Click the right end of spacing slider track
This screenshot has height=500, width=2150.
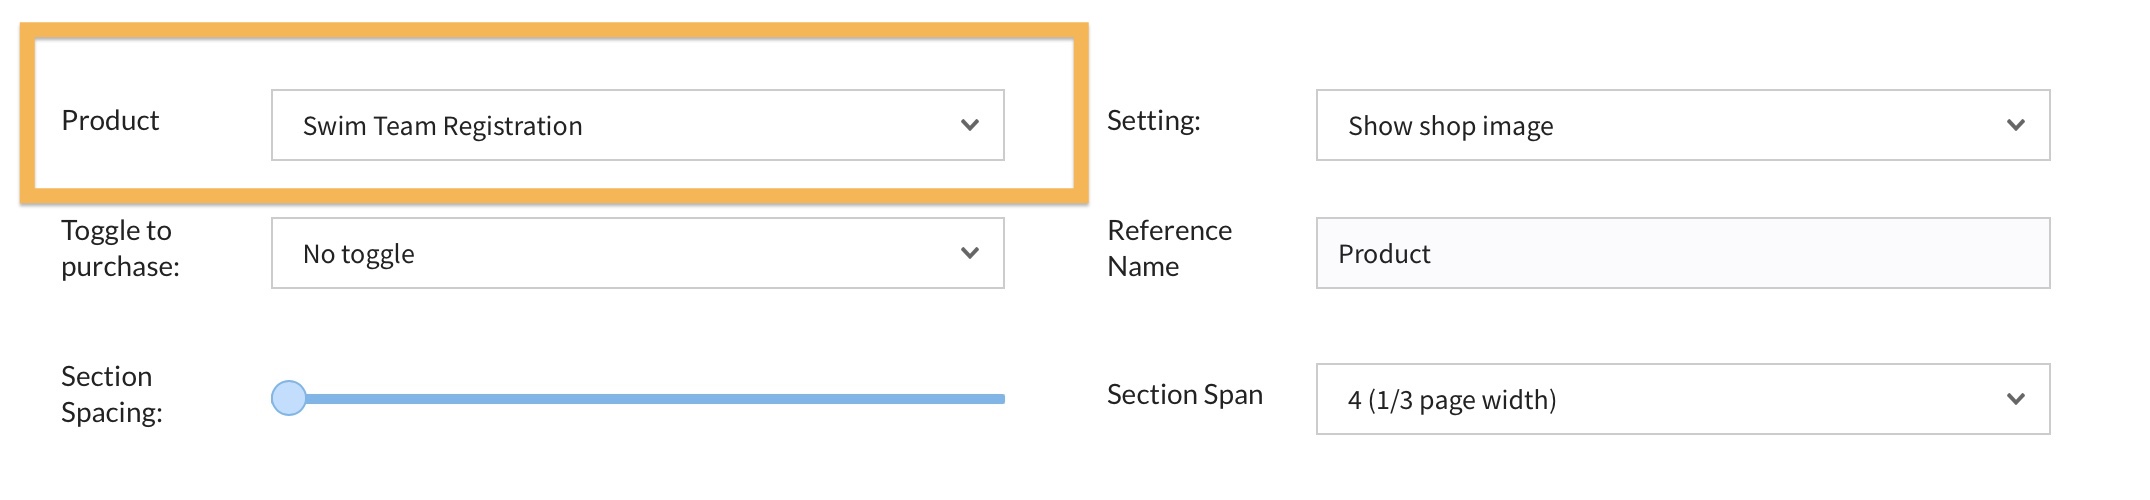[x=998, y=399]
